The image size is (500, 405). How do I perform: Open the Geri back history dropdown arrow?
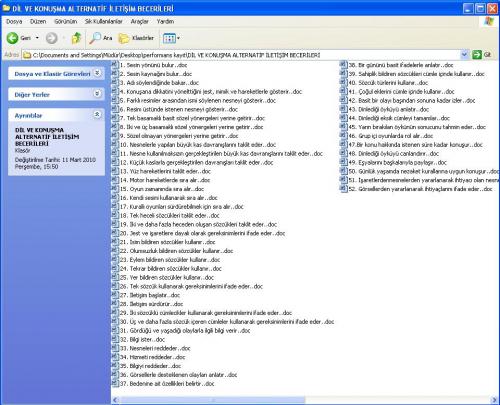37,38
